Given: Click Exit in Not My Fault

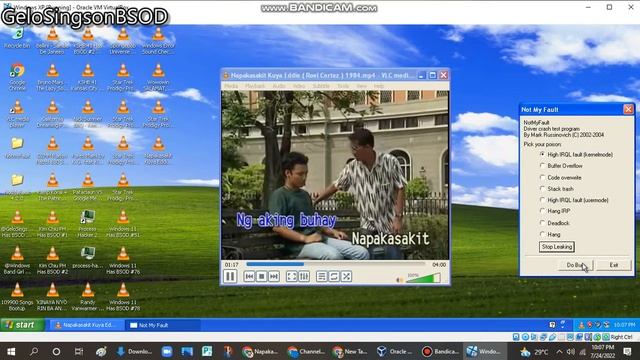Looking at the screenshot, I should point(613,265).
